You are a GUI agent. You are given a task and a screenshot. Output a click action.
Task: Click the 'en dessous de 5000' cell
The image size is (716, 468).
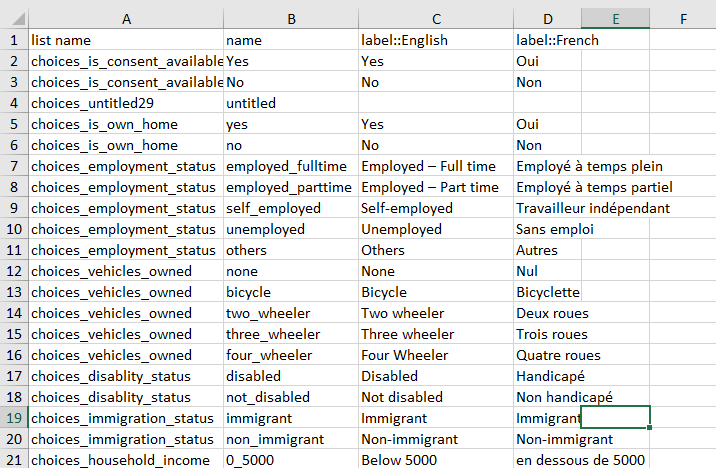tap(580, 460)
